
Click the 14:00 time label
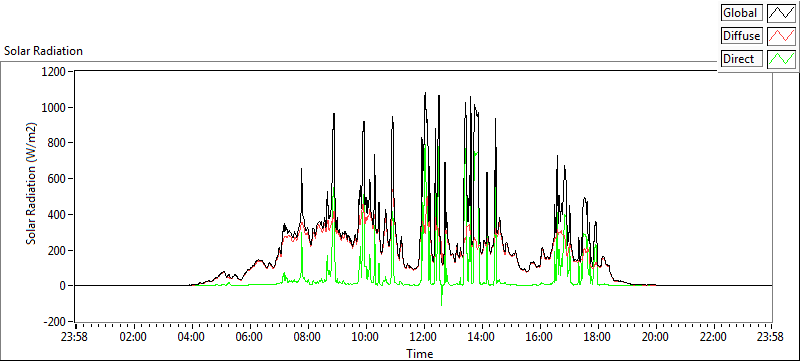pos(482,337)
